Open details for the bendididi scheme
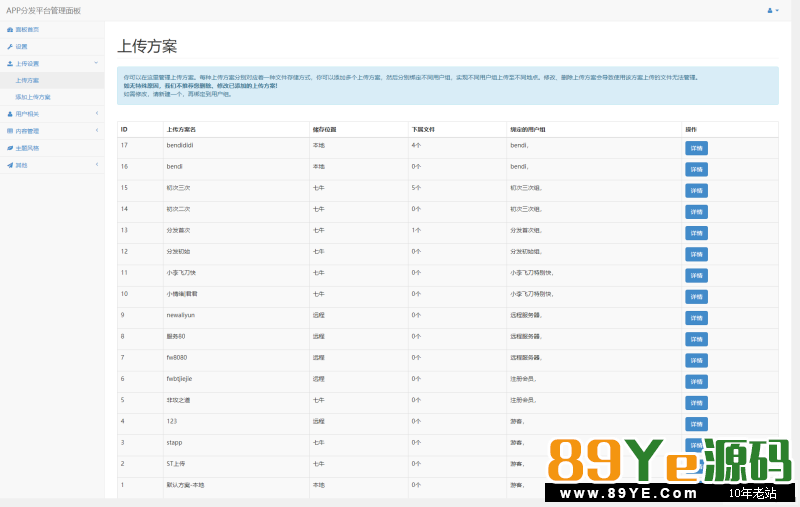 tap(696, 148)
